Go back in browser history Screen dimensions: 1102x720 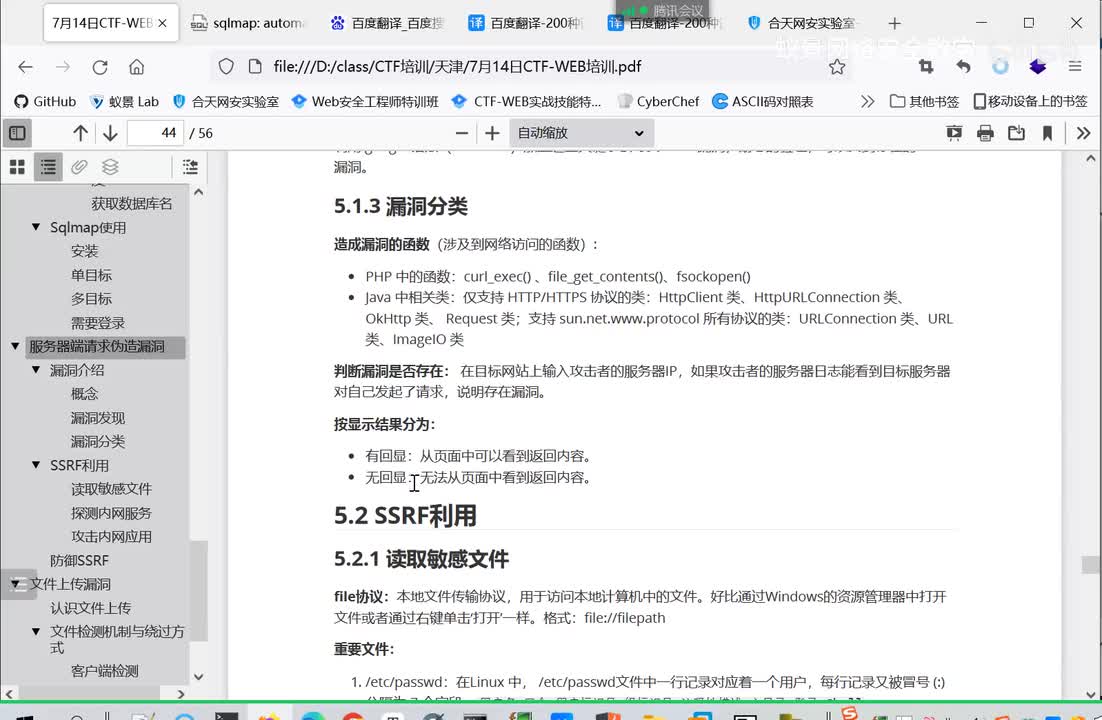click(x=25, y=67)
